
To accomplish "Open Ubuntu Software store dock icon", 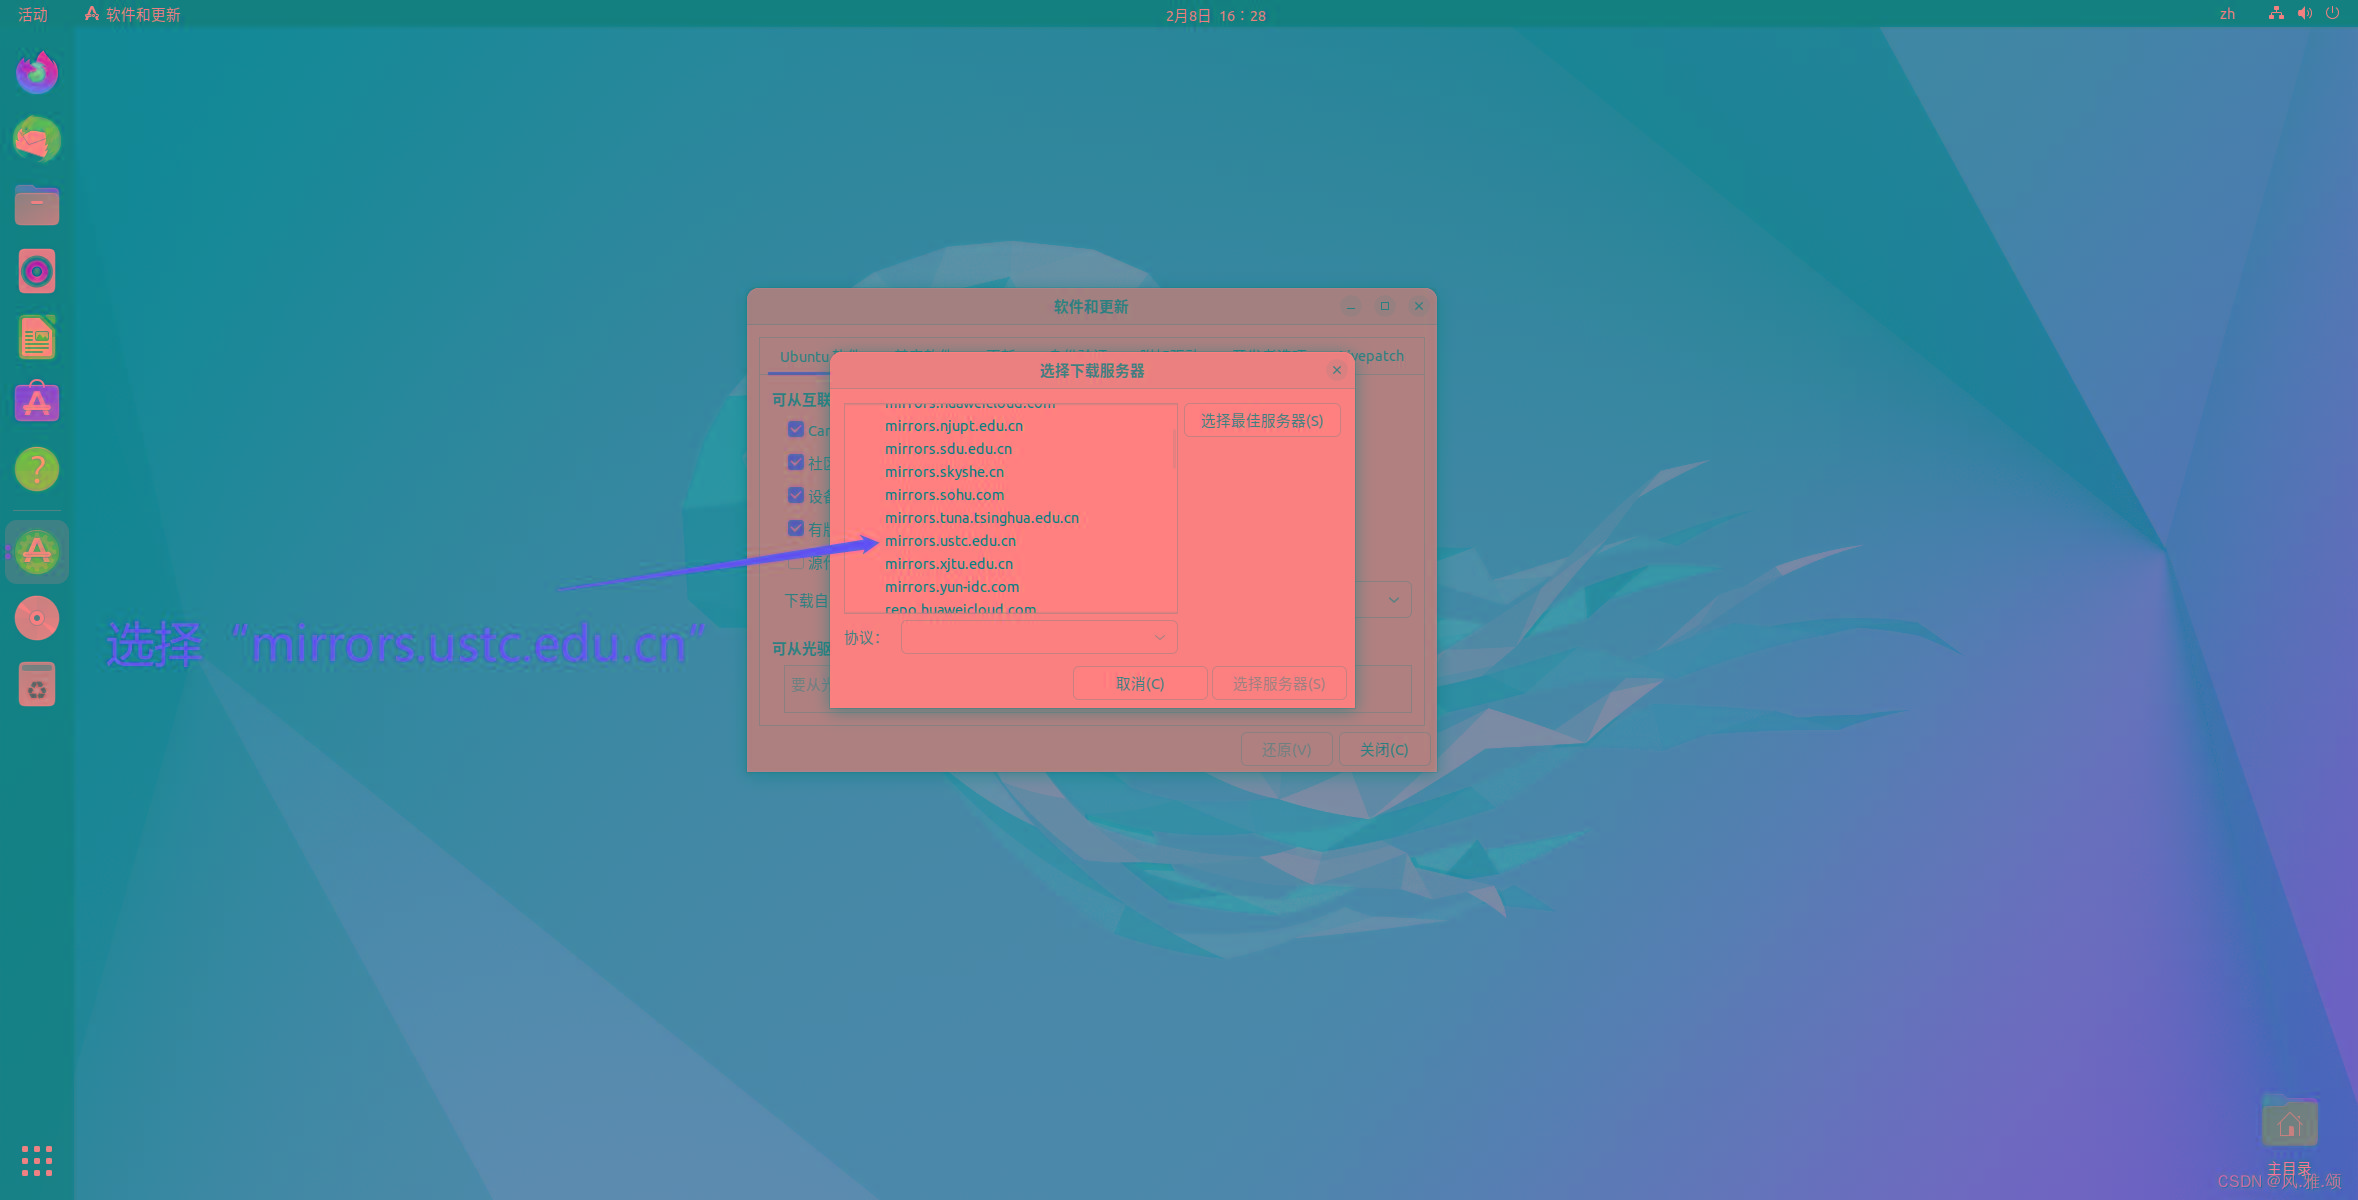I will [37, 402].
